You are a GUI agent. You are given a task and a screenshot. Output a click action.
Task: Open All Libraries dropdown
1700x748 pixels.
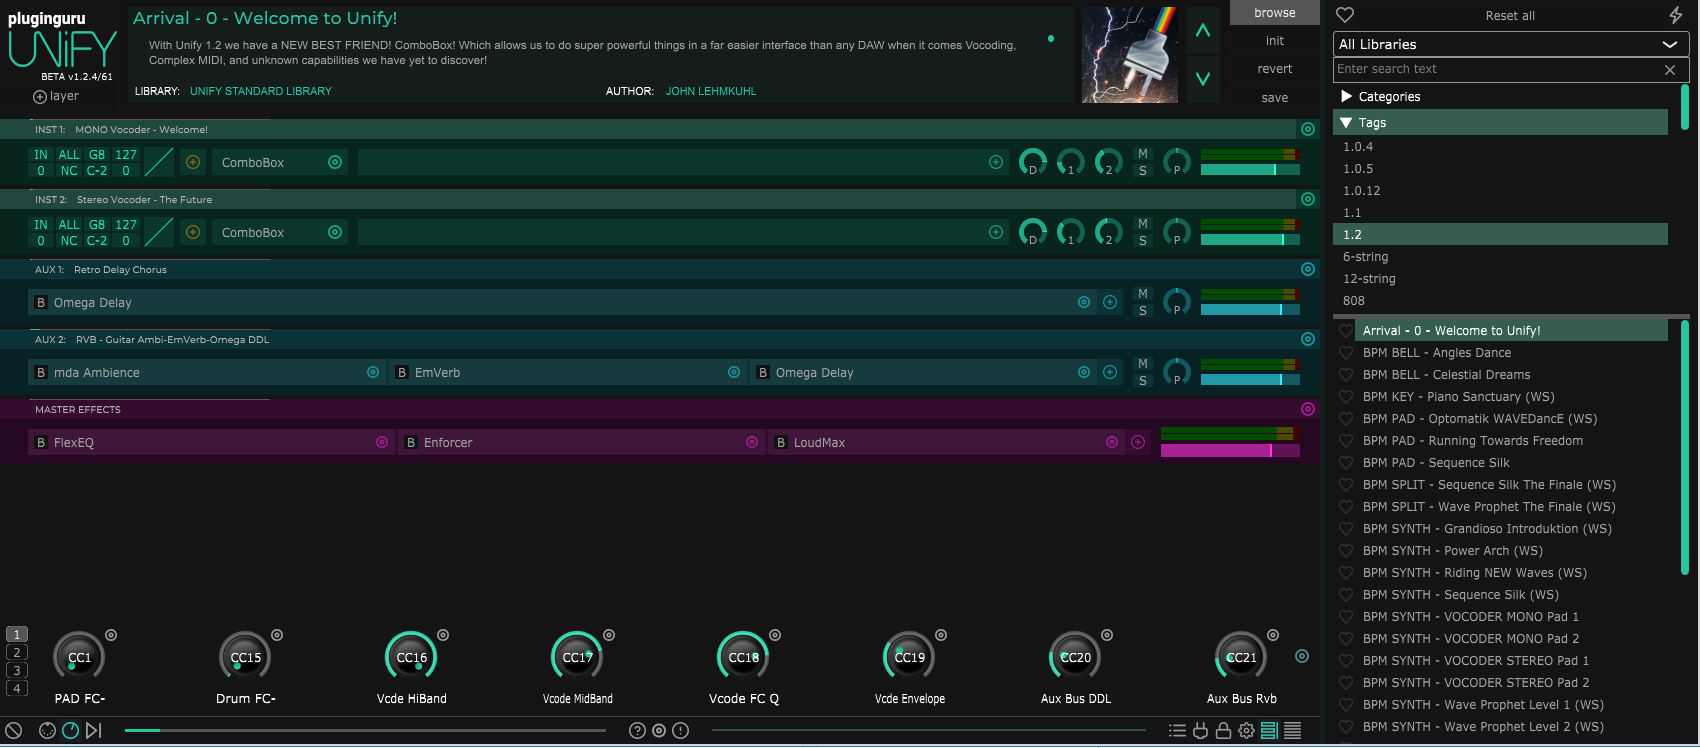(x=1510, y=44)
